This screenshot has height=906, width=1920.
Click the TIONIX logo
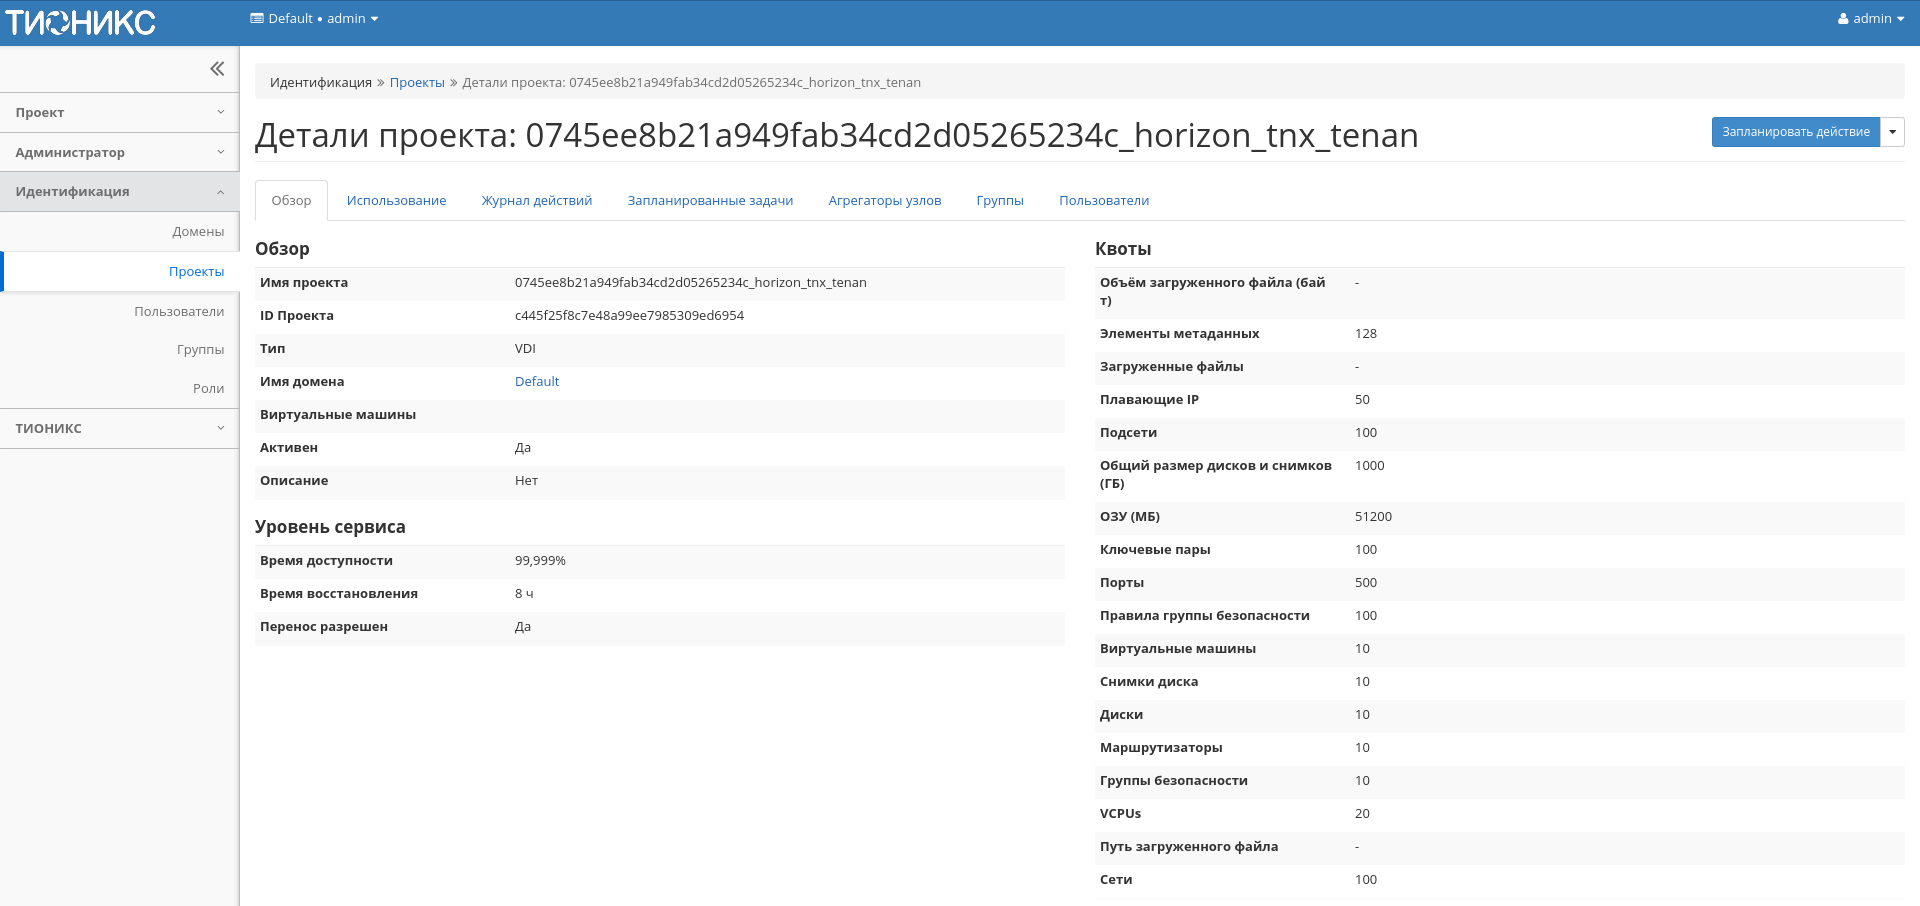81,22
